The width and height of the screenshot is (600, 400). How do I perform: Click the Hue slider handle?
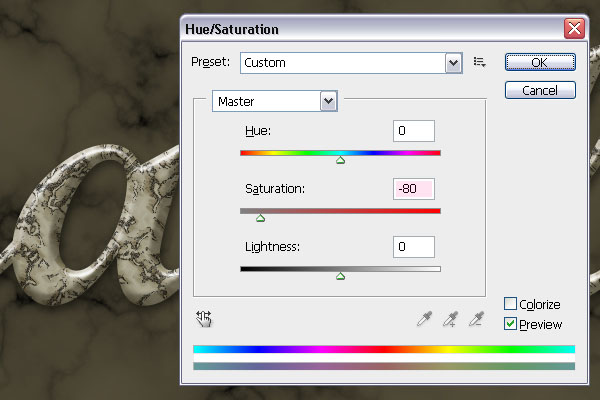(x=340, y=159)
